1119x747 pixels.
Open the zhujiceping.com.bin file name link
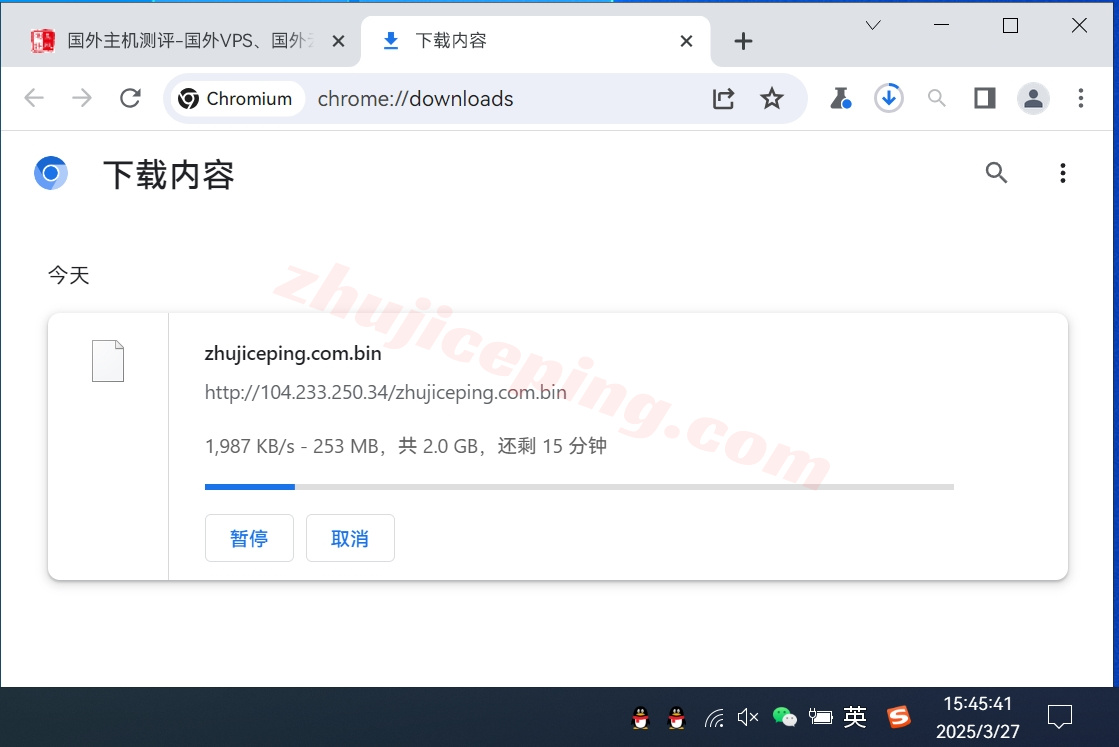(x=293, y=354)
